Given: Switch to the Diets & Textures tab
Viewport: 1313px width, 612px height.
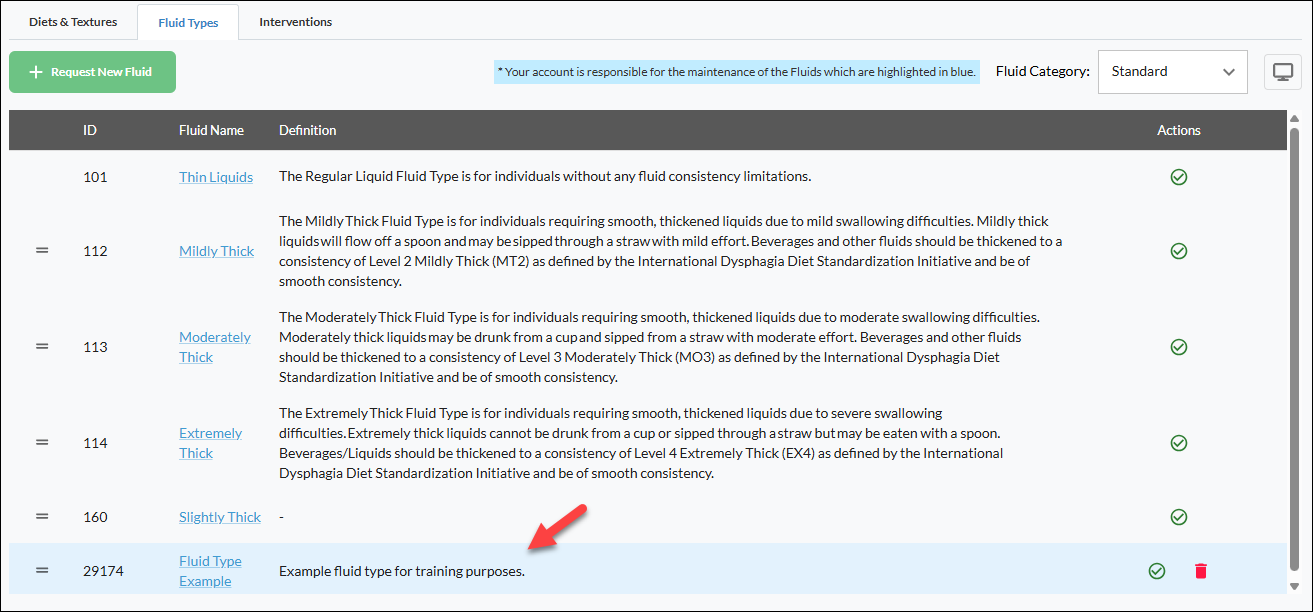Looking at the screenshot, I should 72,21.
